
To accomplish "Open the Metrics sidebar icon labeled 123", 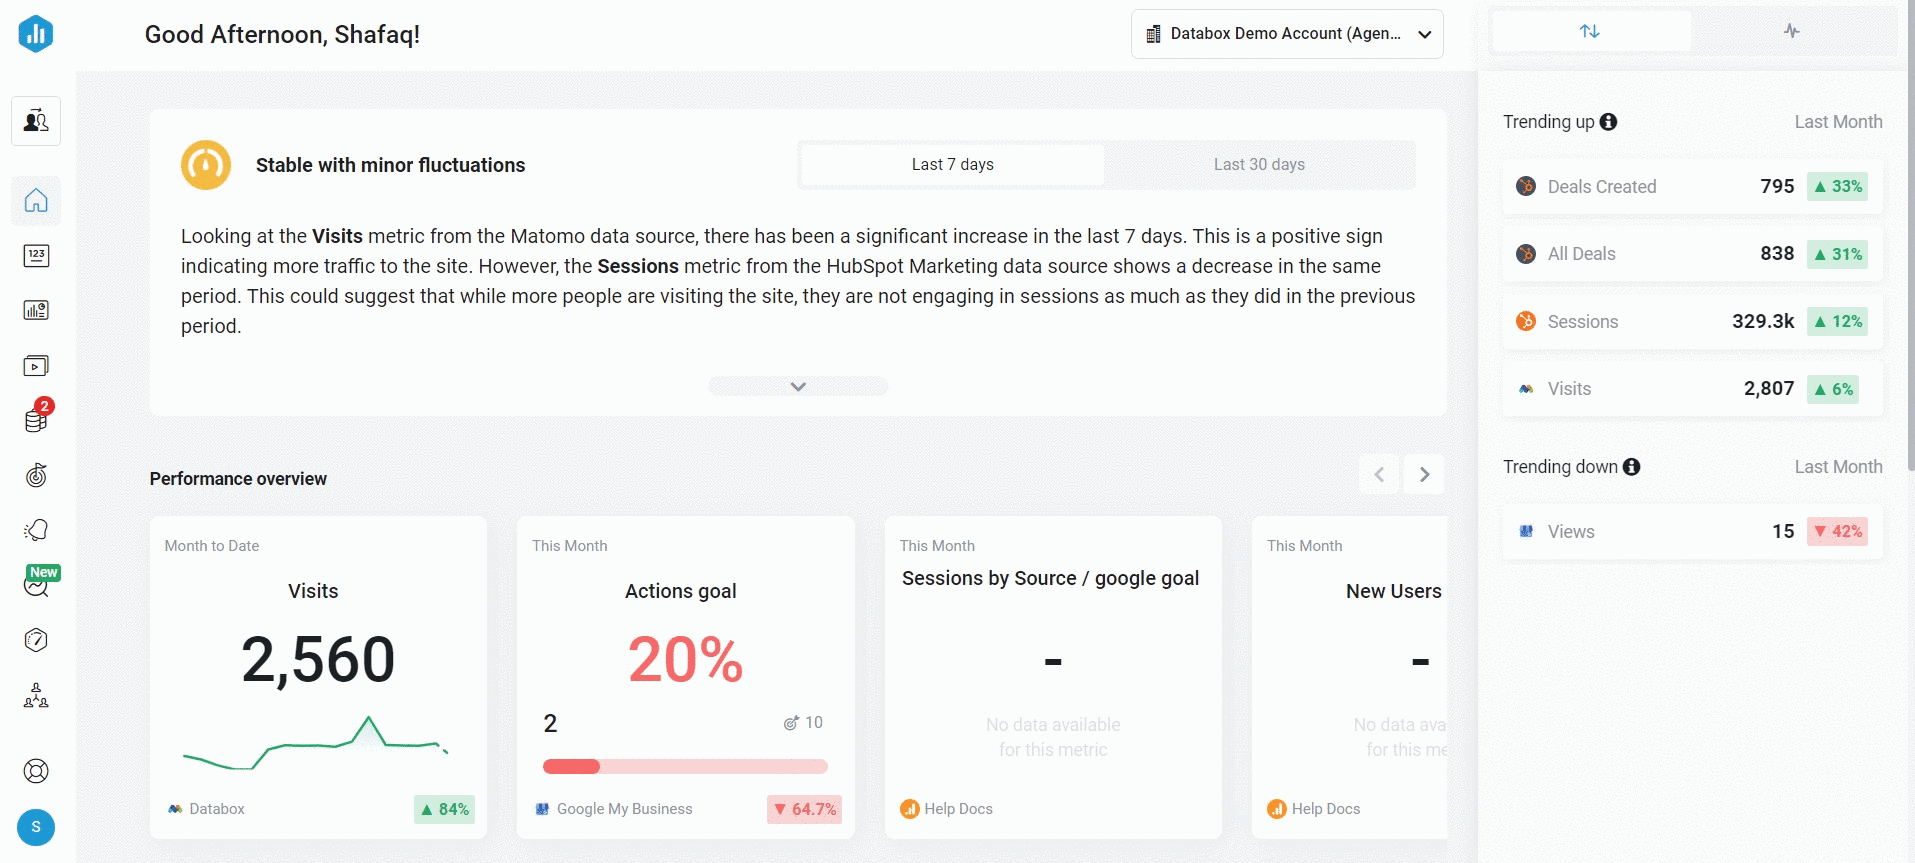I will 36,256.
